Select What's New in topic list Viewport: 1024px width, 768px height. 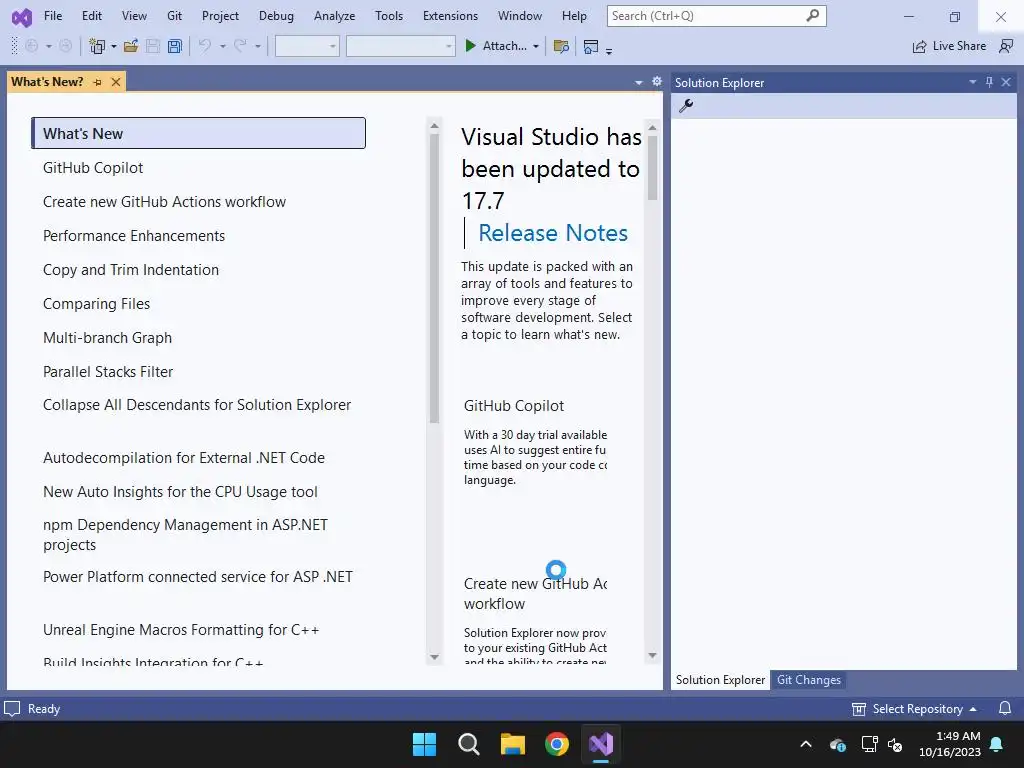(x=199, y=133)
